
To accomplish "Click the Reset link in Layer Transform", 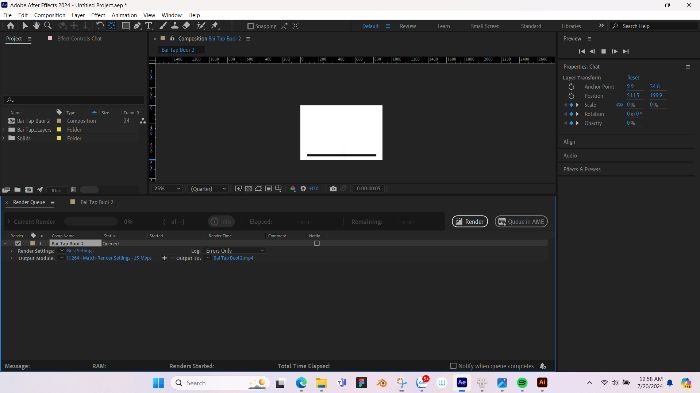I will point(633,78).
